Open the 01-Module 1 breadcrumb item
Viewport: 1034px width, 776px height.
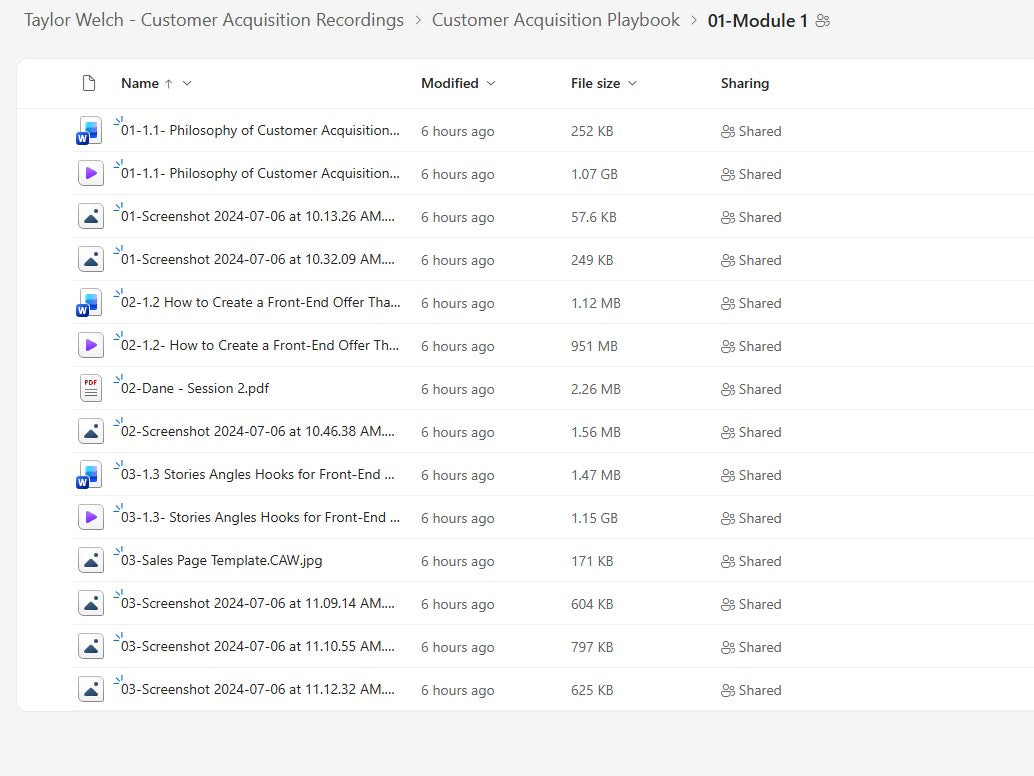point(755,19)
